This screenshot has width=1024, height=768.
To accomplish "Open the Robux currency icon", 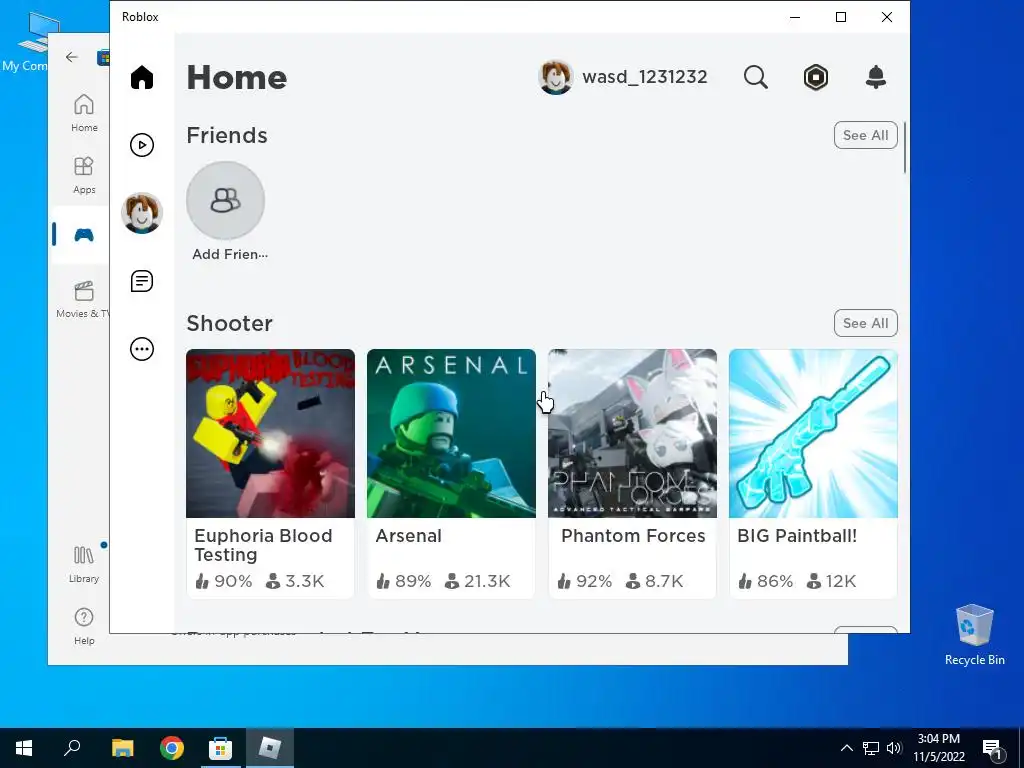I will (x=816, y=77).
